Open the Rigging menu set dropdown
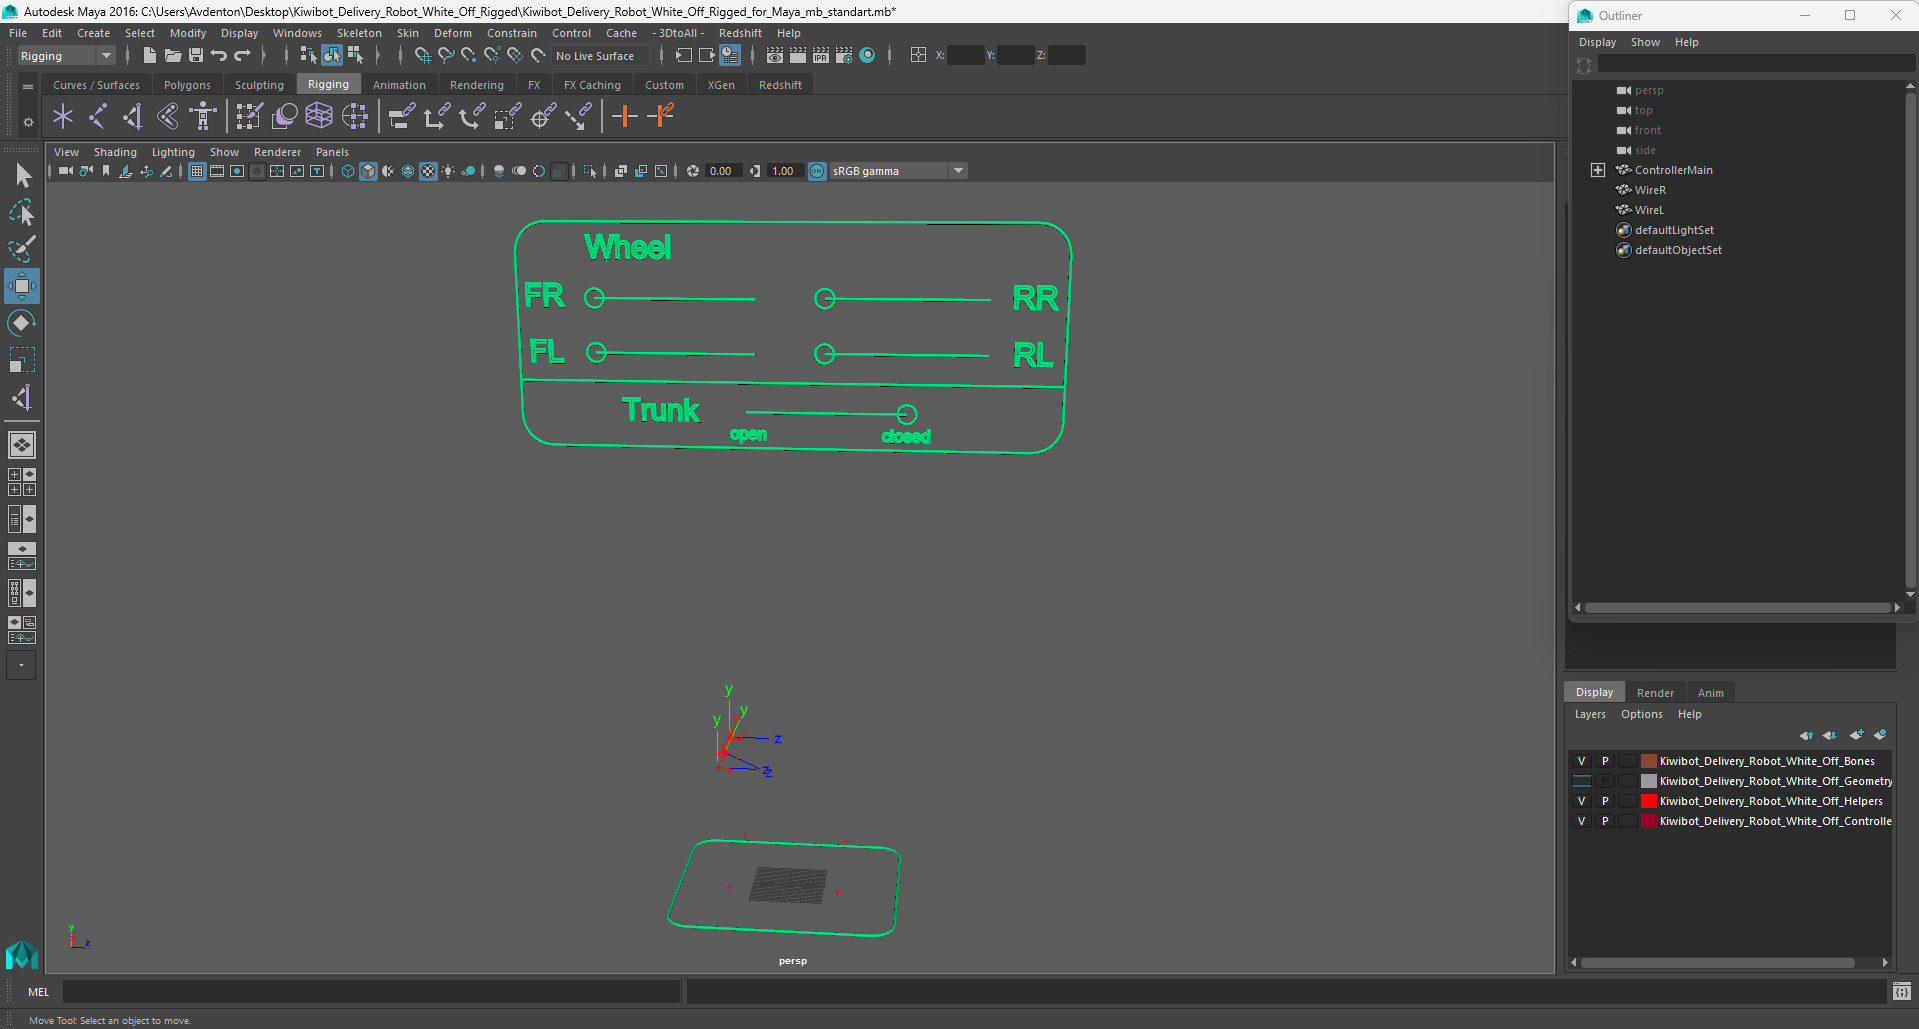The height and width of the screenshot is (1029, 1919). [x=66, y=56]
